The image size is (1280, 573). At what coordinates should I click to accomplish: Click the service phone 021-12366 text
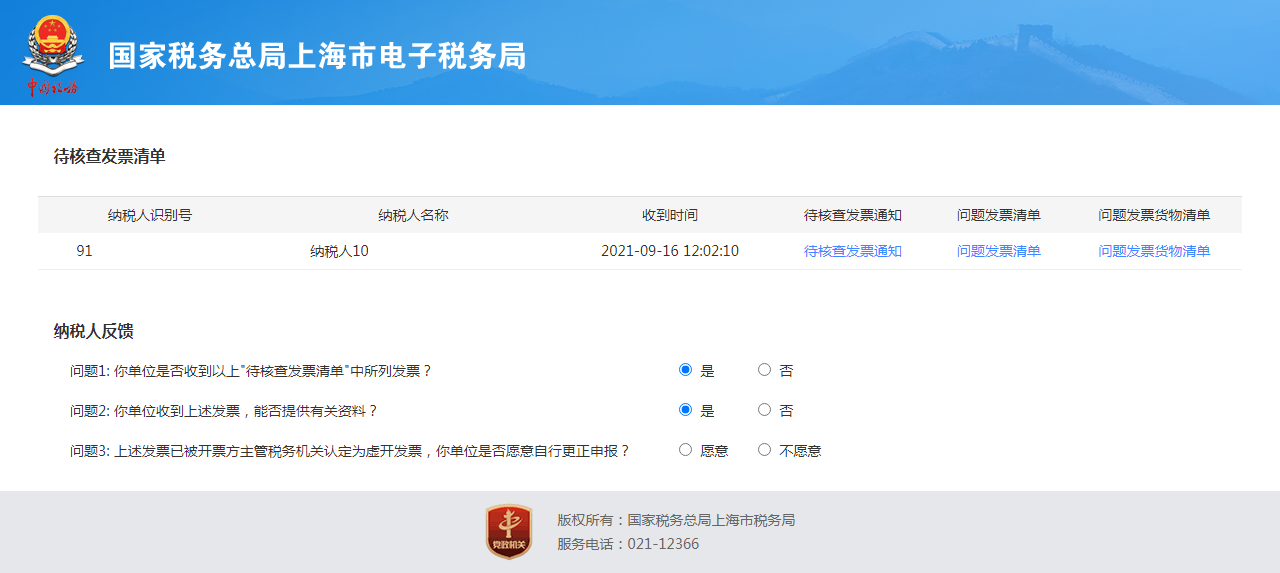(663, 544)
